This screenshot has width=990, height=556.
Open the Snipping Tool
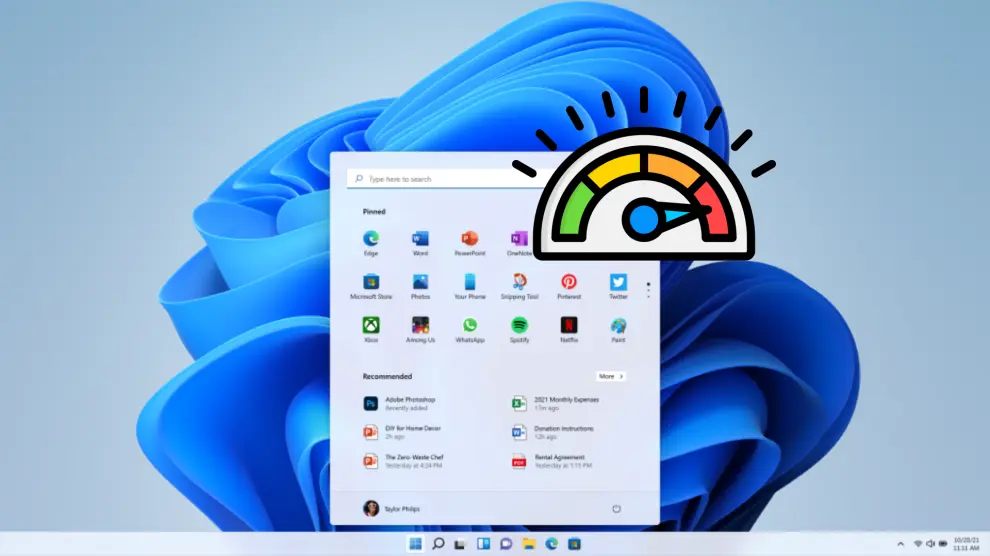(519, 283)
